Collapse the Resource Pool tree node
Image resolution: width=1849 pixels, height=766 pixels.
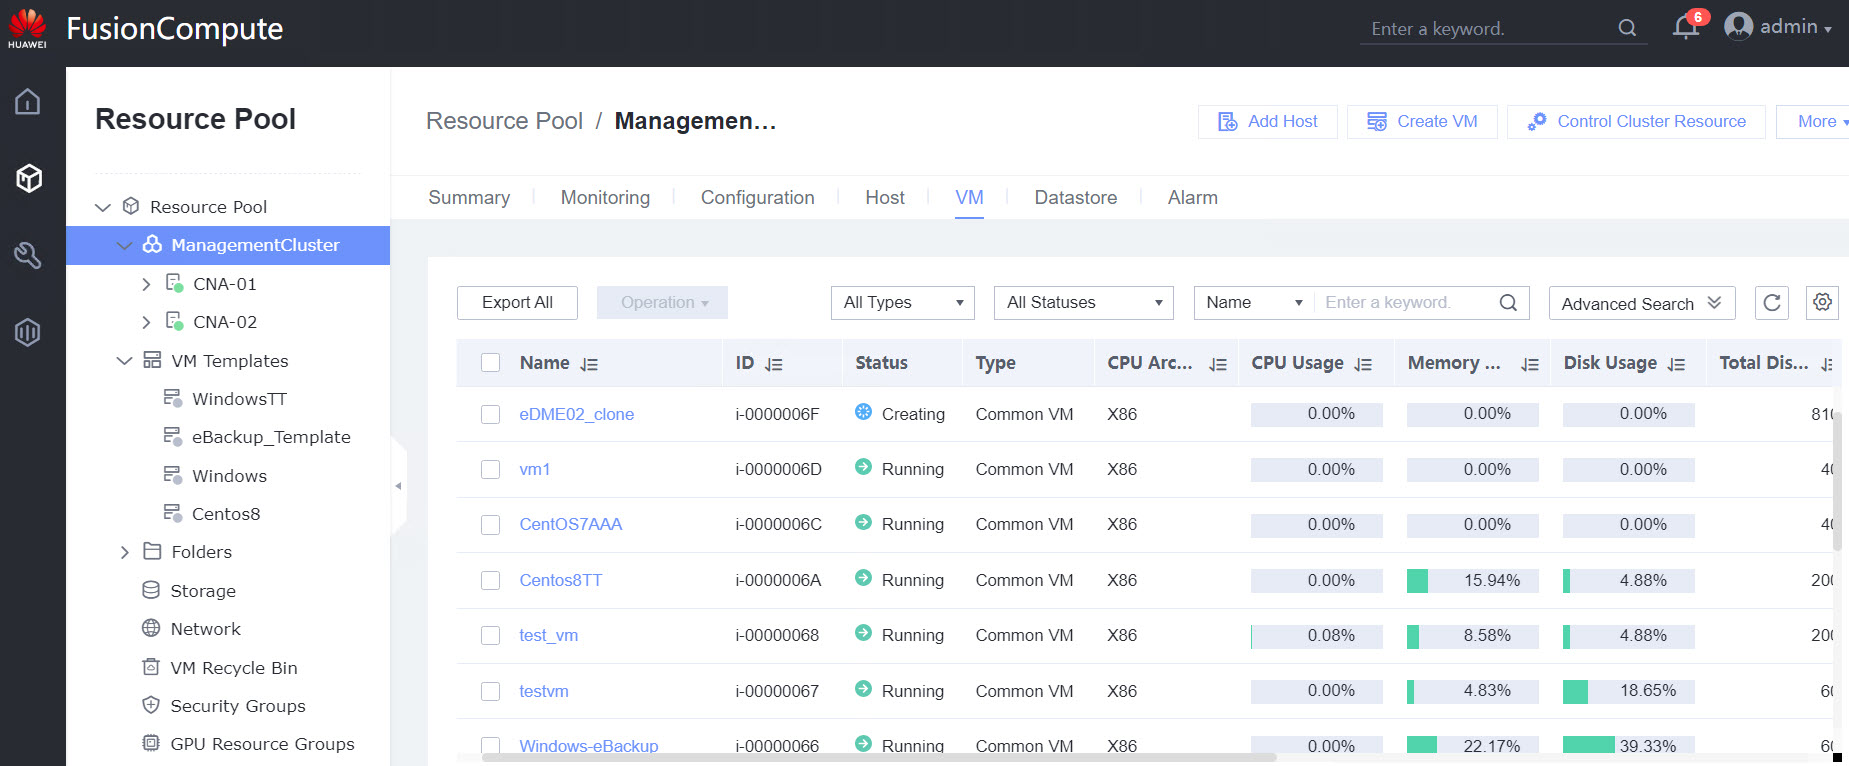(x=103, y=207)
